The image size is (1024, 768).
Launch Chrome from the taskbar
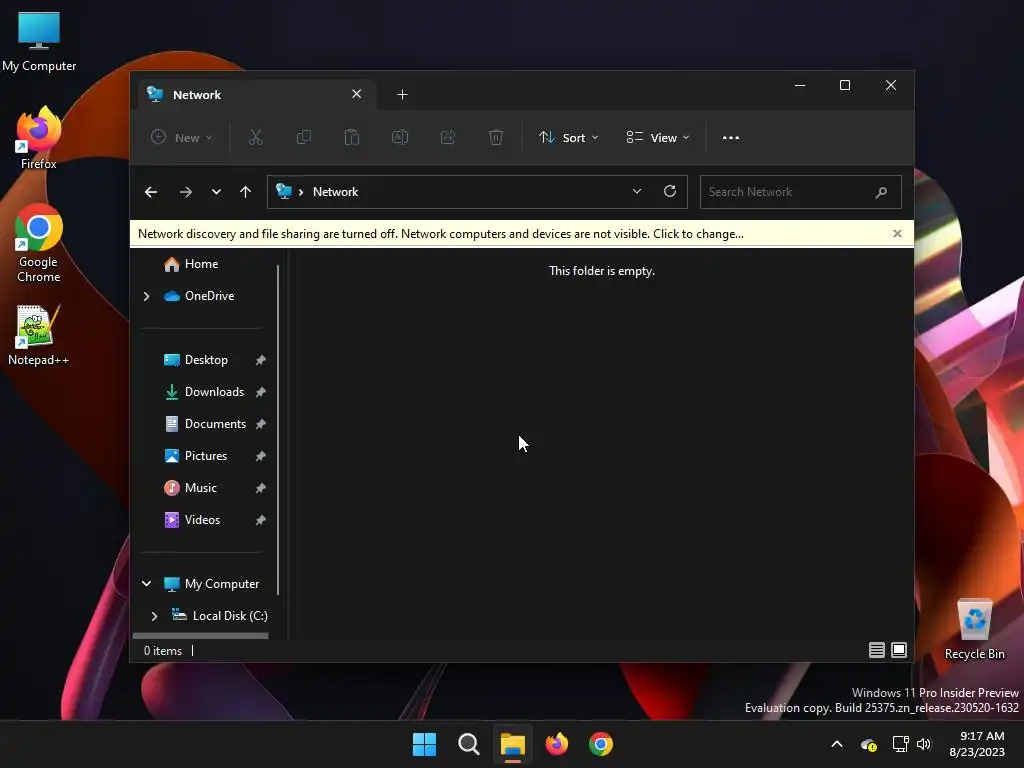tap(601, 744)
